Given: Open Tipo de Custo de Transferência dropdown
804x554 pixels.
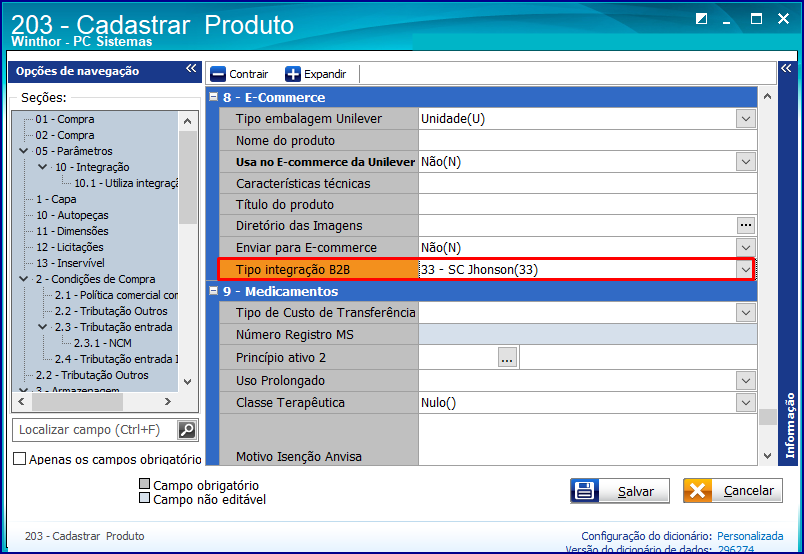Looking at the screenshot, I should [746, 312].
